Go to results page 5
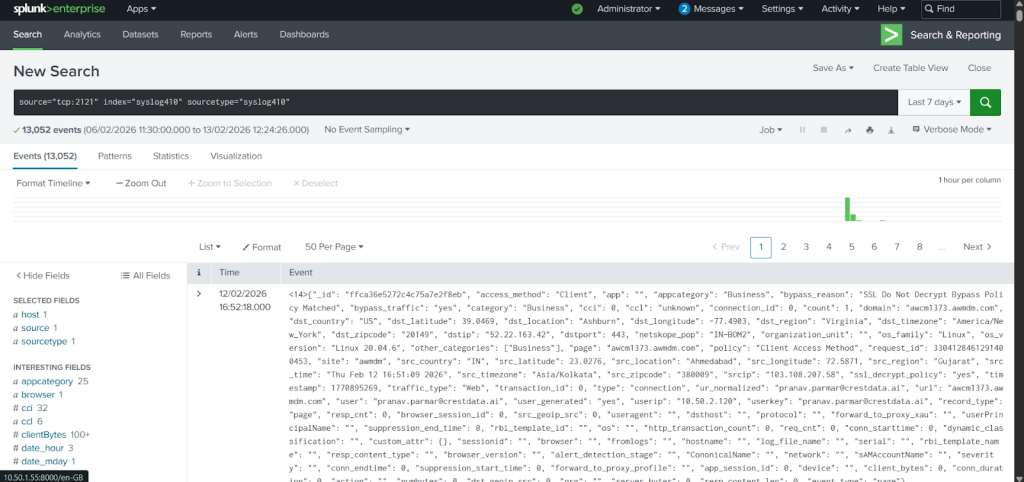 click(x=852, y=247)
